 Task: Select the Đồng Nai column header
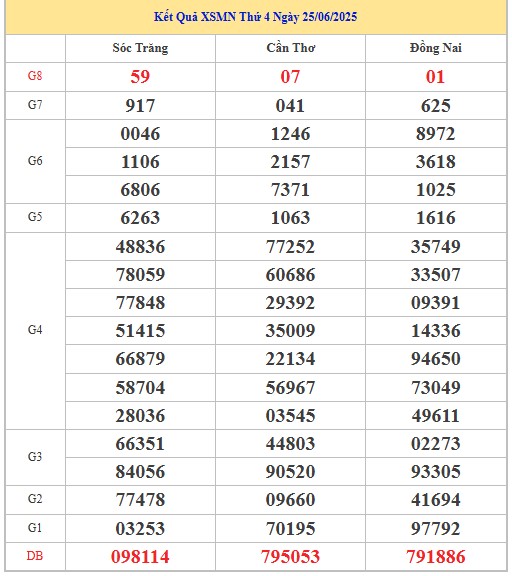click(x=436, y=48)
